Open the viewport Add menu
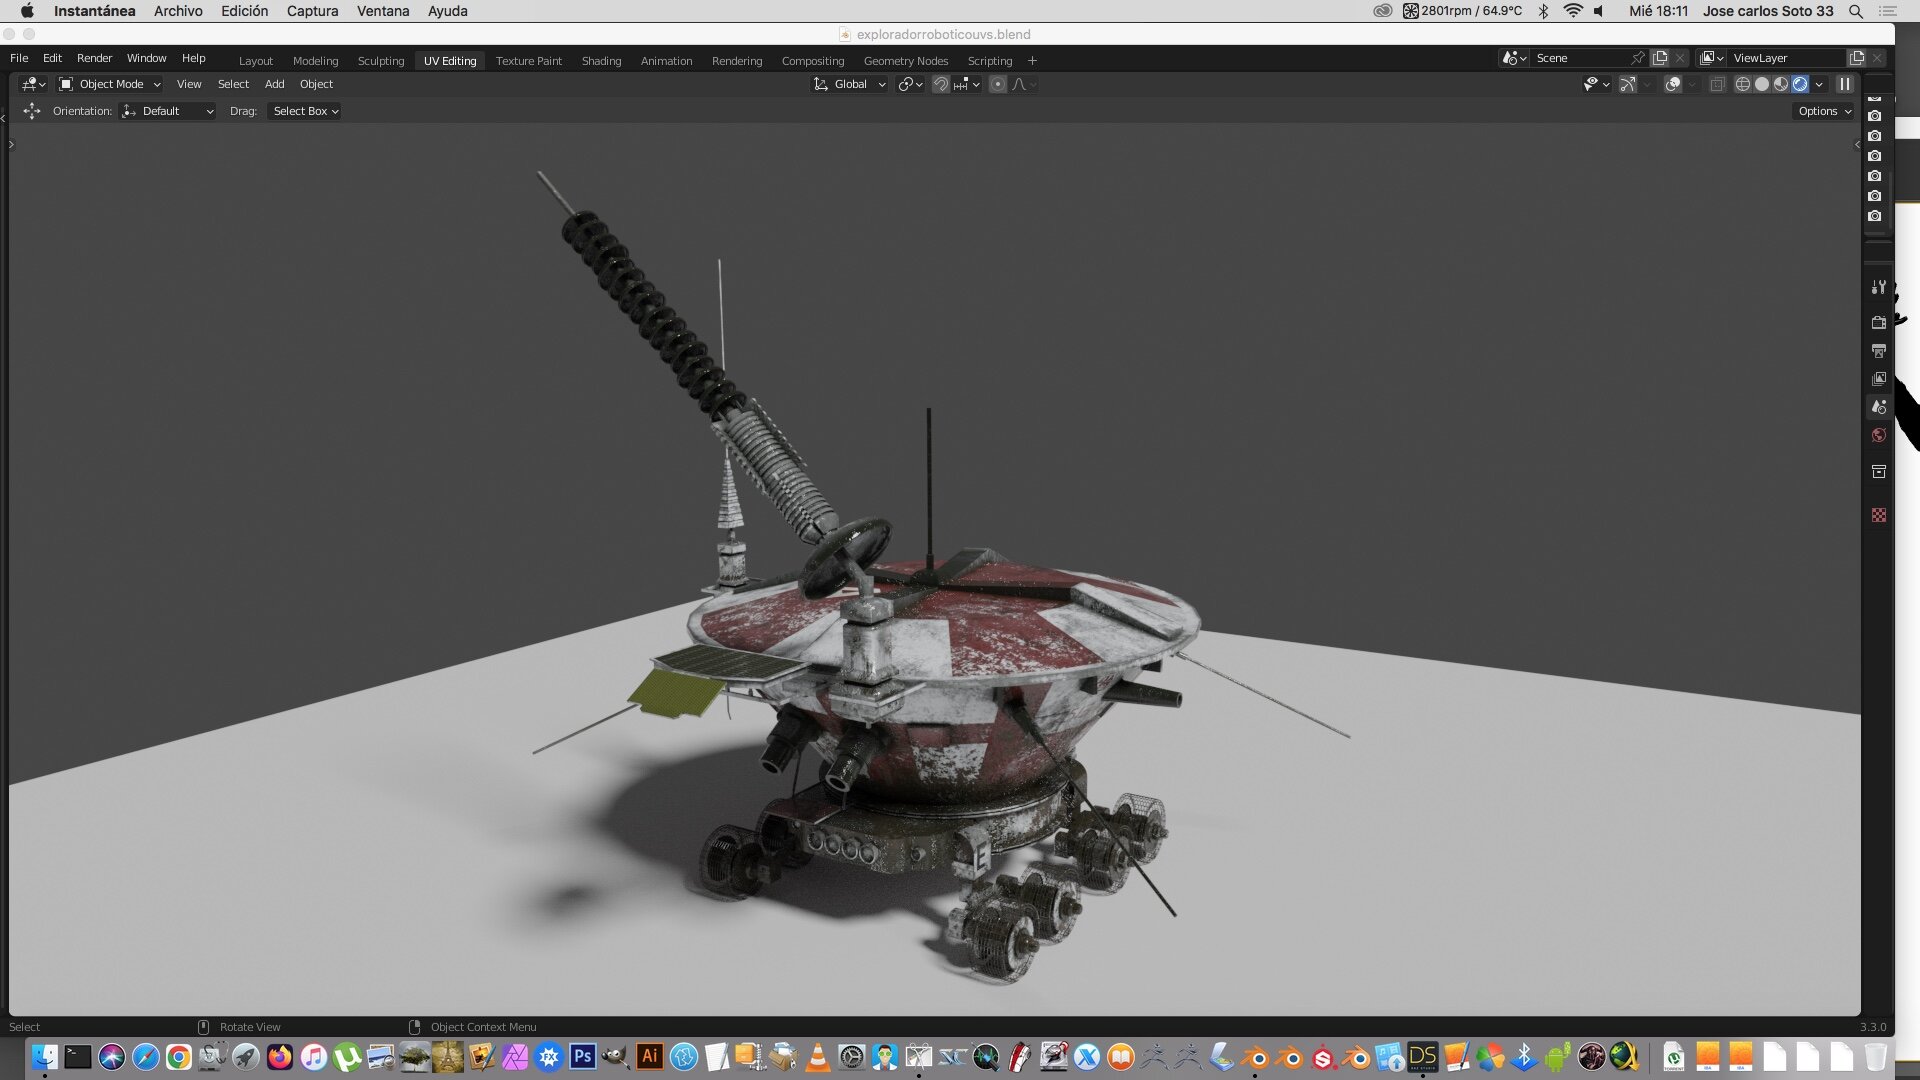This screenshot has width=1920, height=1080. point(274,84)
